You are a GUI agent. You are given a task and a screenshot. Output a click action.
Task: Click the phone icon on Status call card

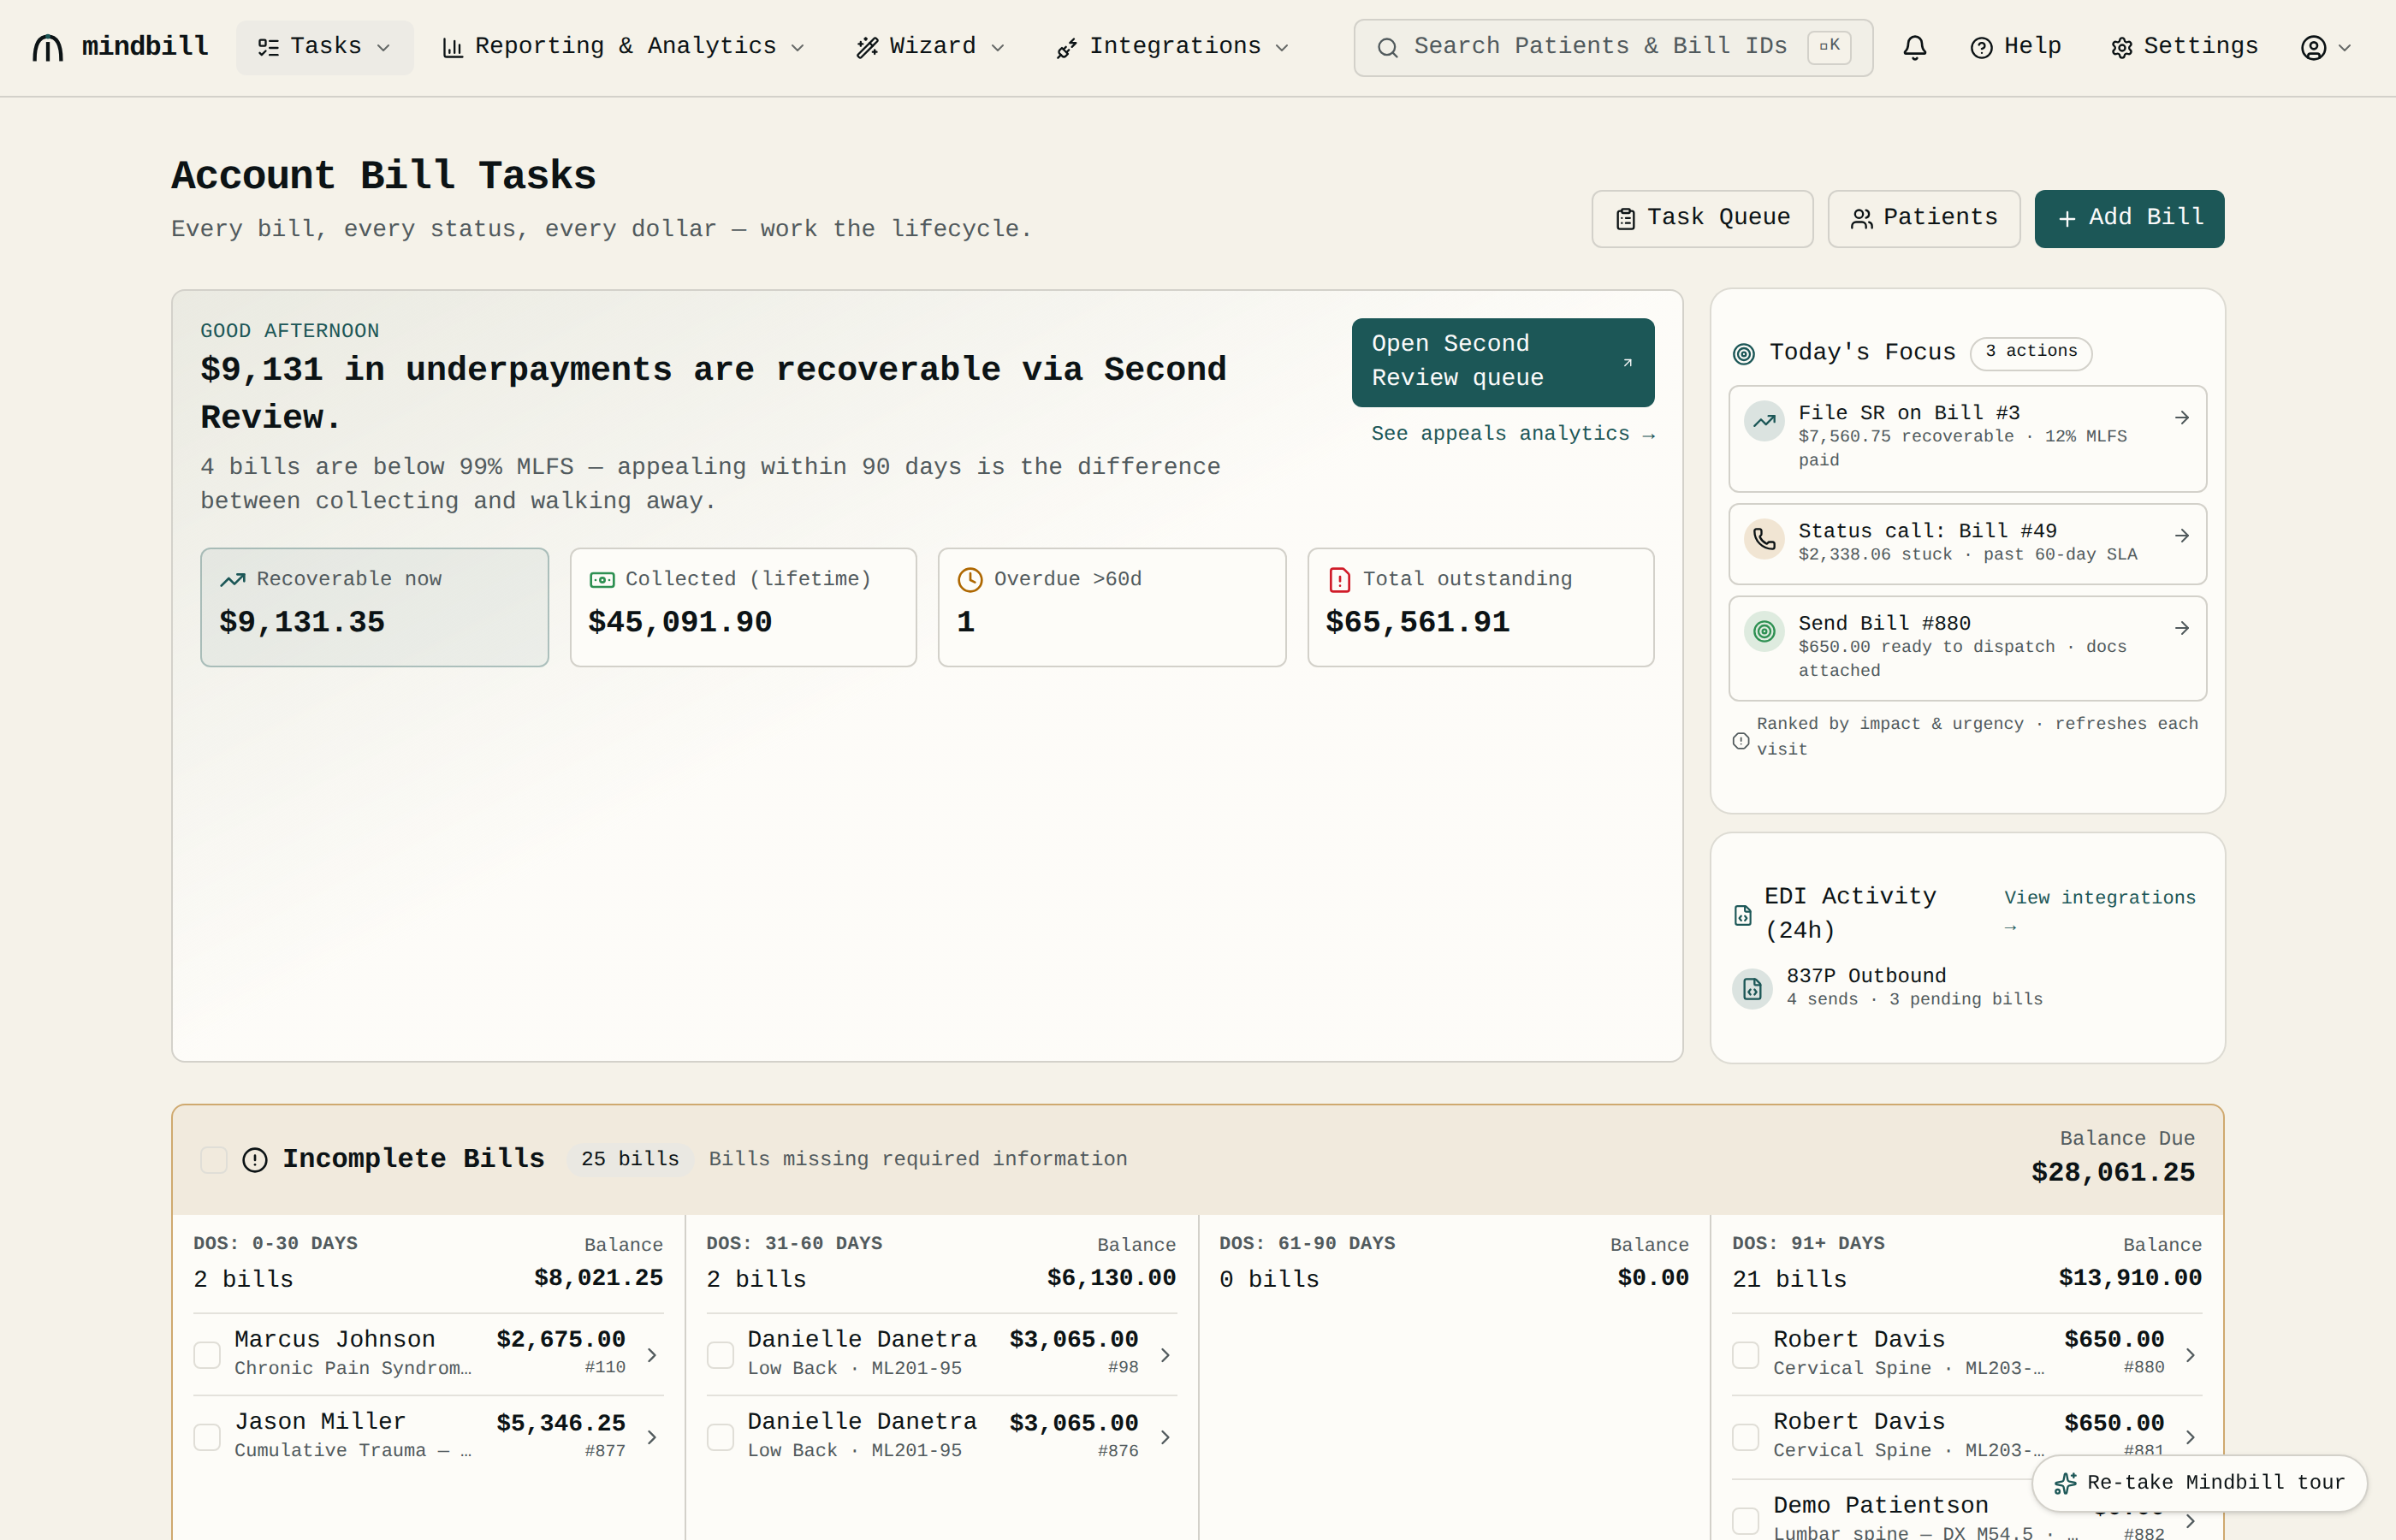click(x=1764, y=540)
